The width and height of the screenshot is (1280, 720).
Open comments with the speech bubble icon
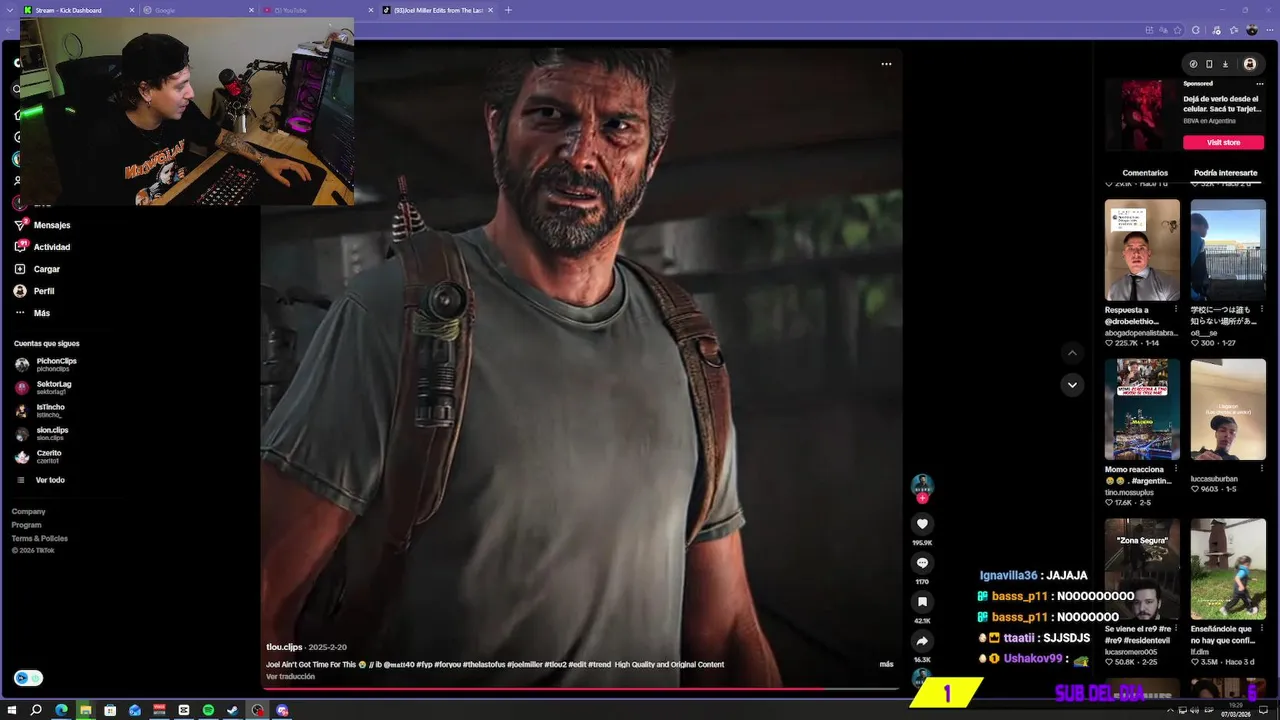[922, 563]
